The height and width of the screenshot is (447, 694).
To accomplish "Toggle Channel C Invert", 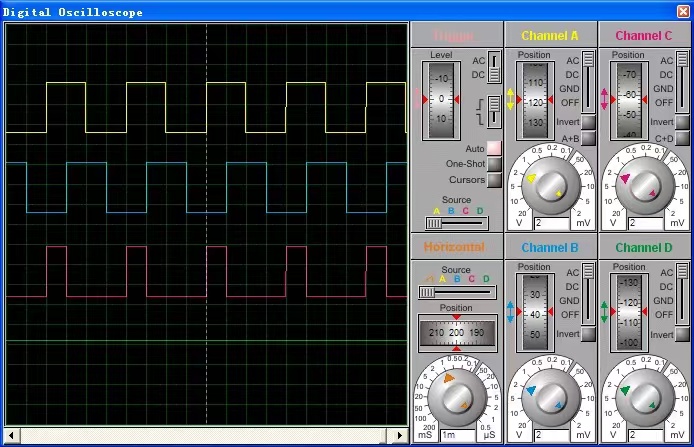I will pyautogui.click(x=682, y=122).
